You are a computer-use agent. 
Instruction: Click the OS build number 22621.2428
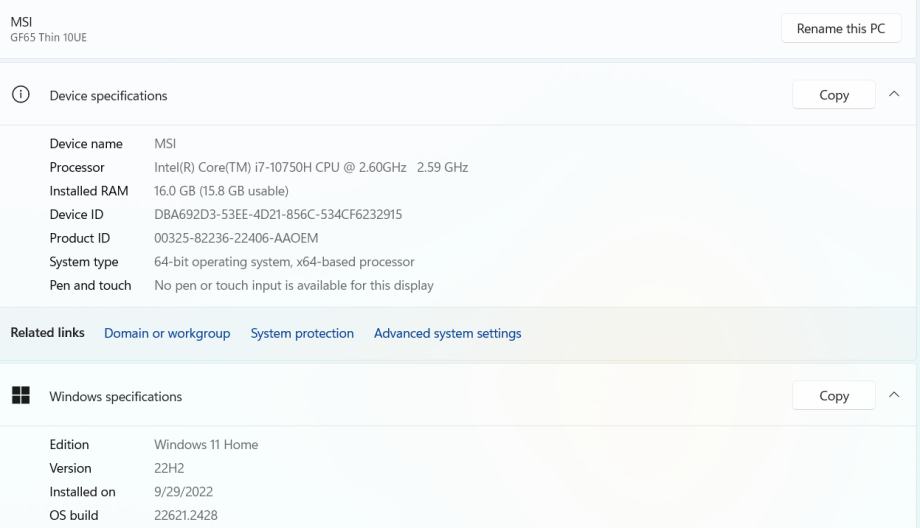(186, 516)
